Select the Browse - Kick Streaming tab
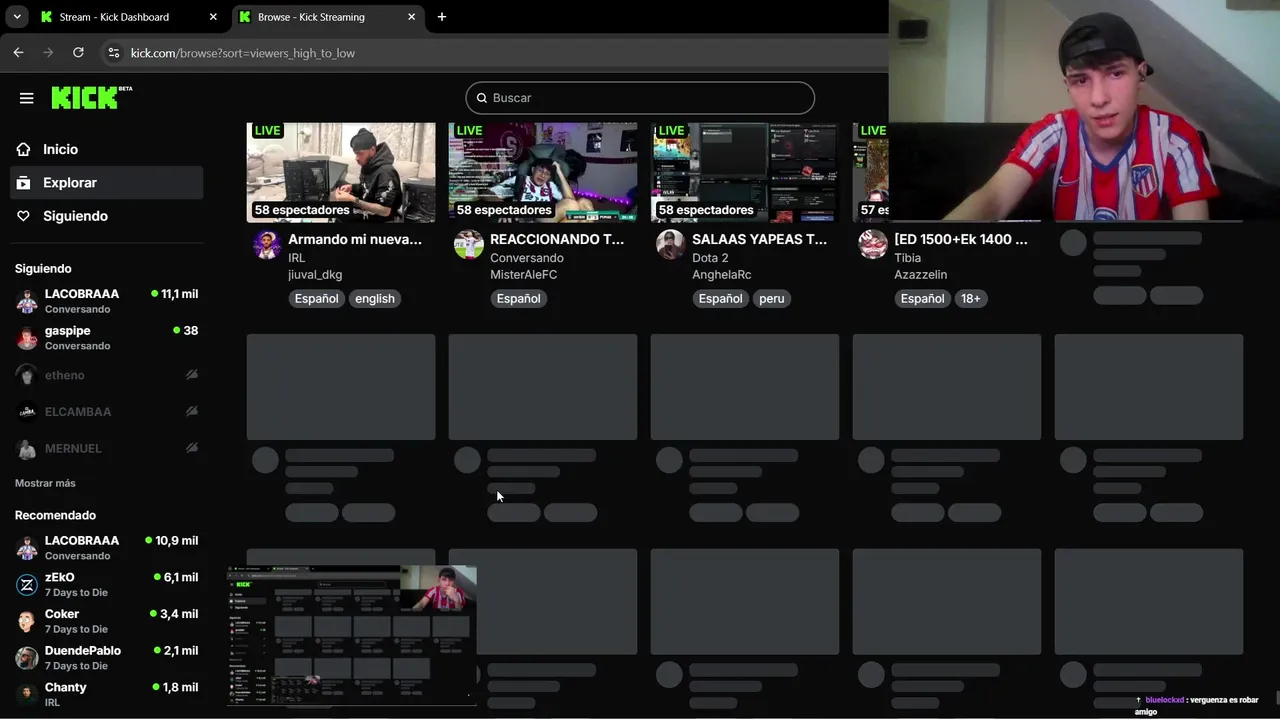 328,17
